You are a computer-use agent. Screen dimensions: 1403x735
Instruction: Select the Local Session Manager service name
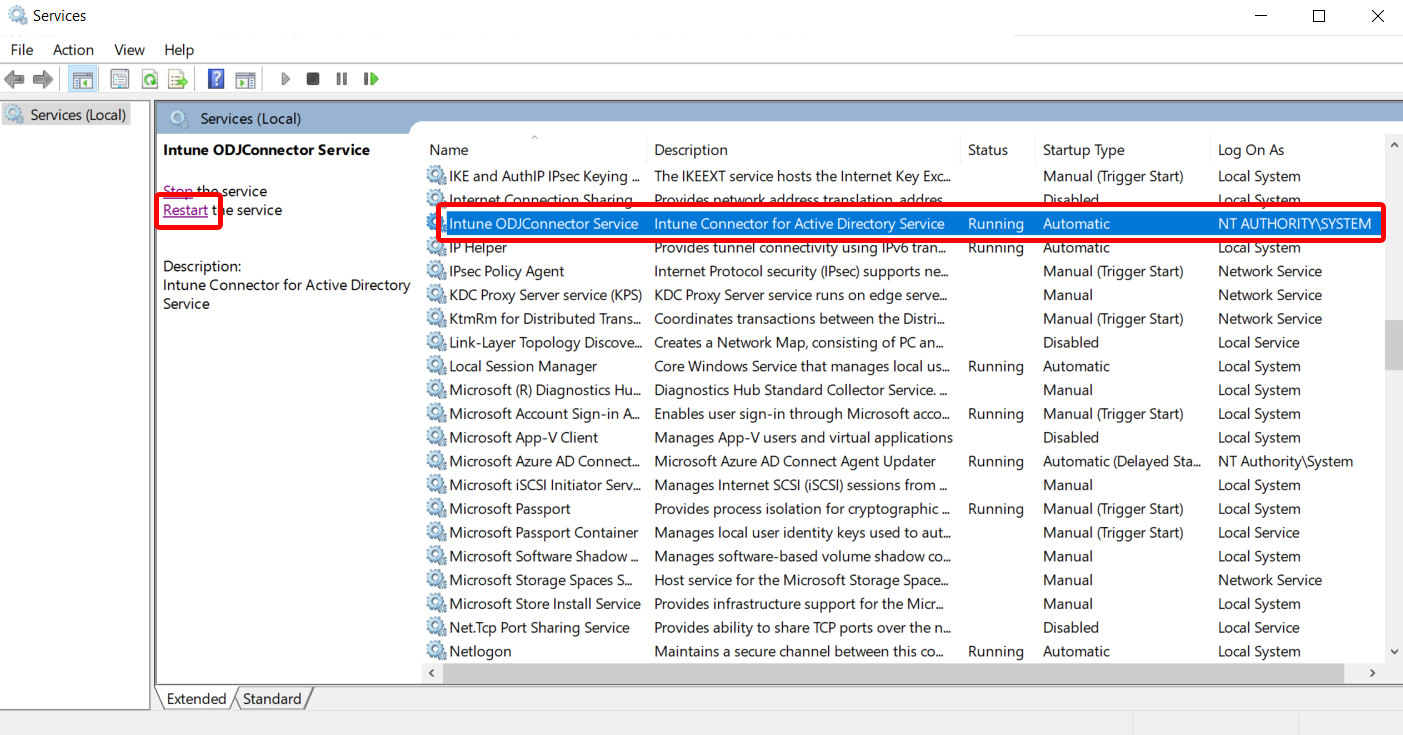[x=523, y=366]
